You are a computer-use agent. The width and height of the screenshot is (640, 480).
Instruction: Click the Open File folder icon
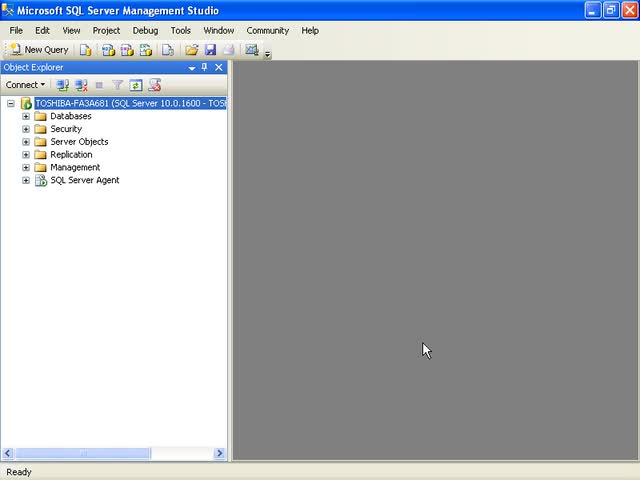pos(191,50)
